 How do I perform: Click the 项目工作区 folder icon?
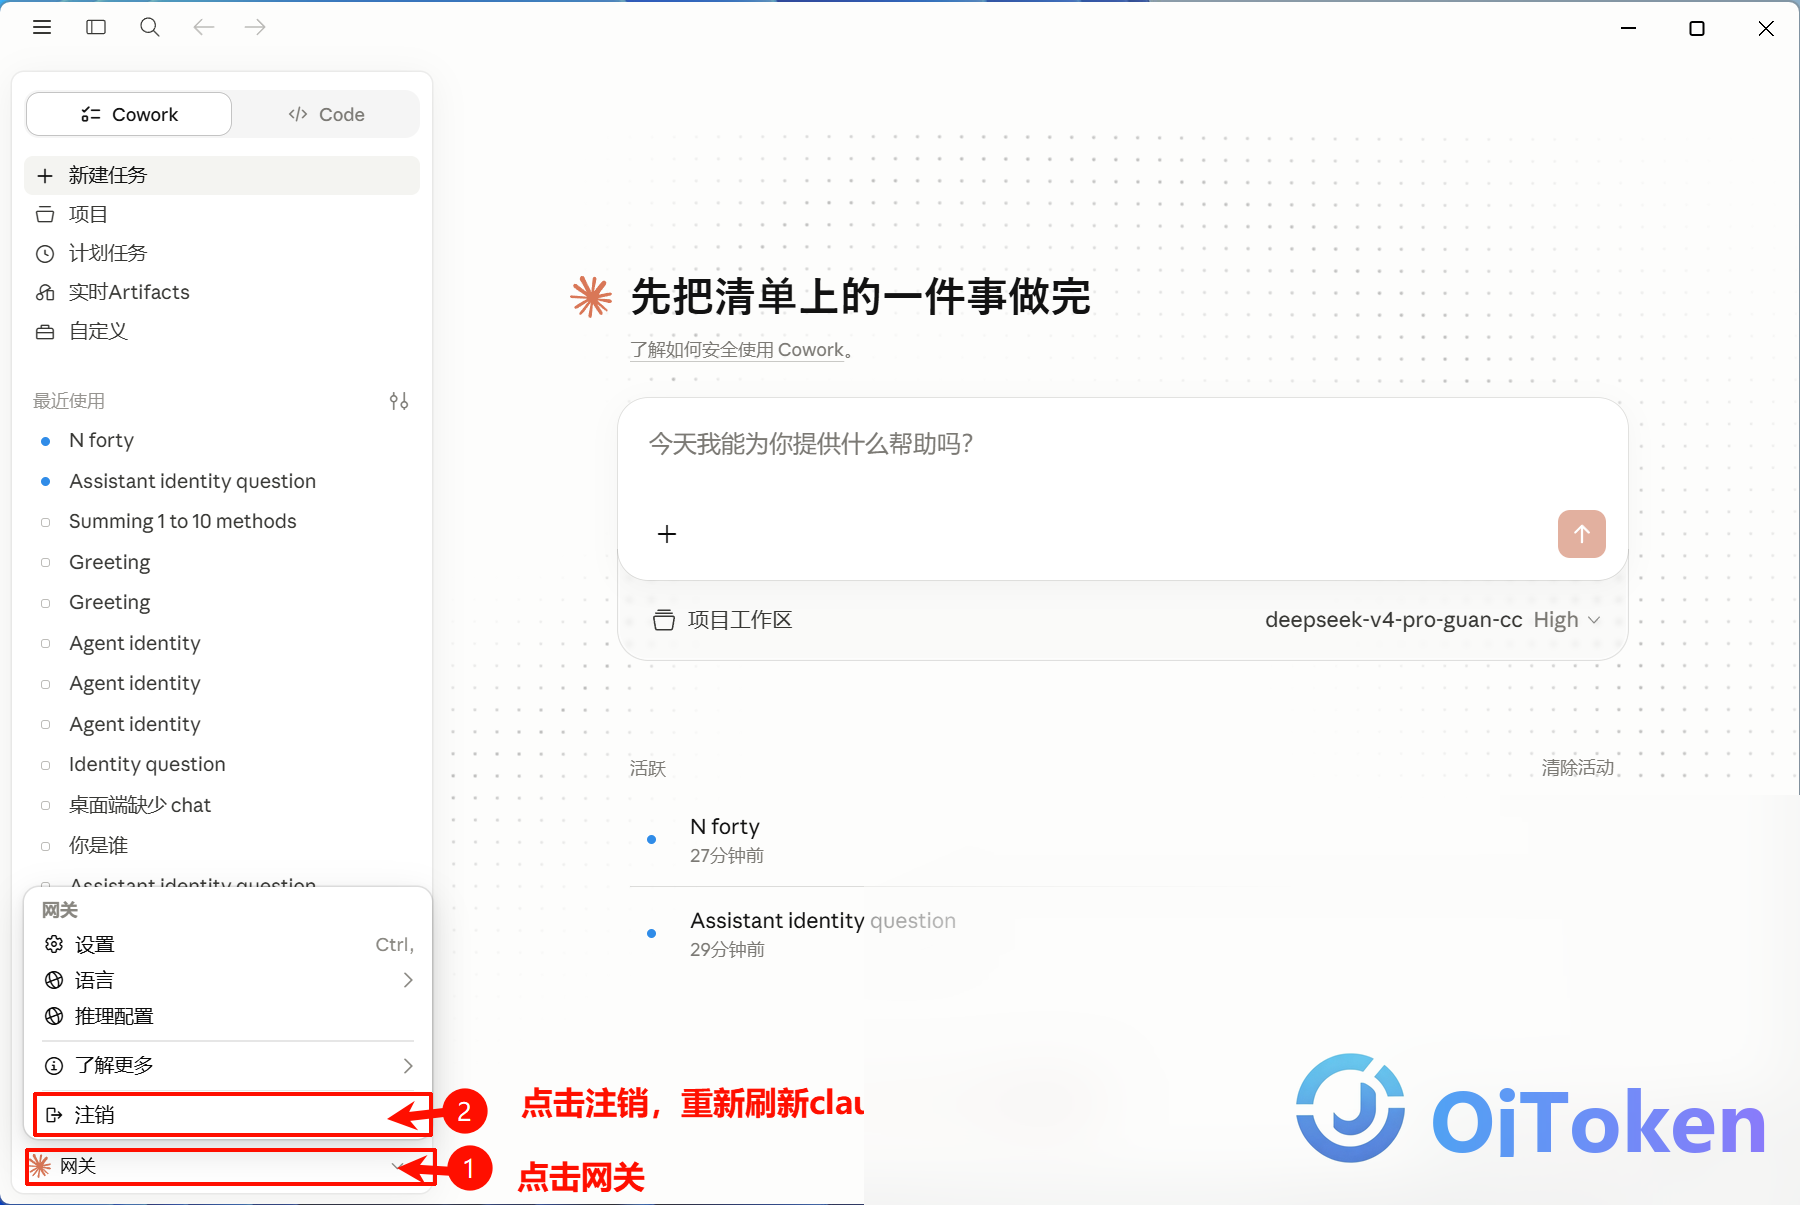click(x=664, y=620)
